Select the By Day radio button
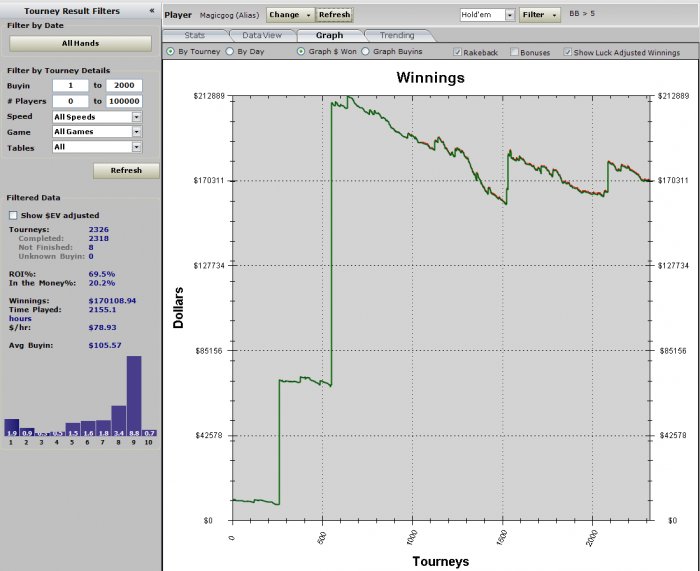 pyautogui.click(x=231, y=51)
